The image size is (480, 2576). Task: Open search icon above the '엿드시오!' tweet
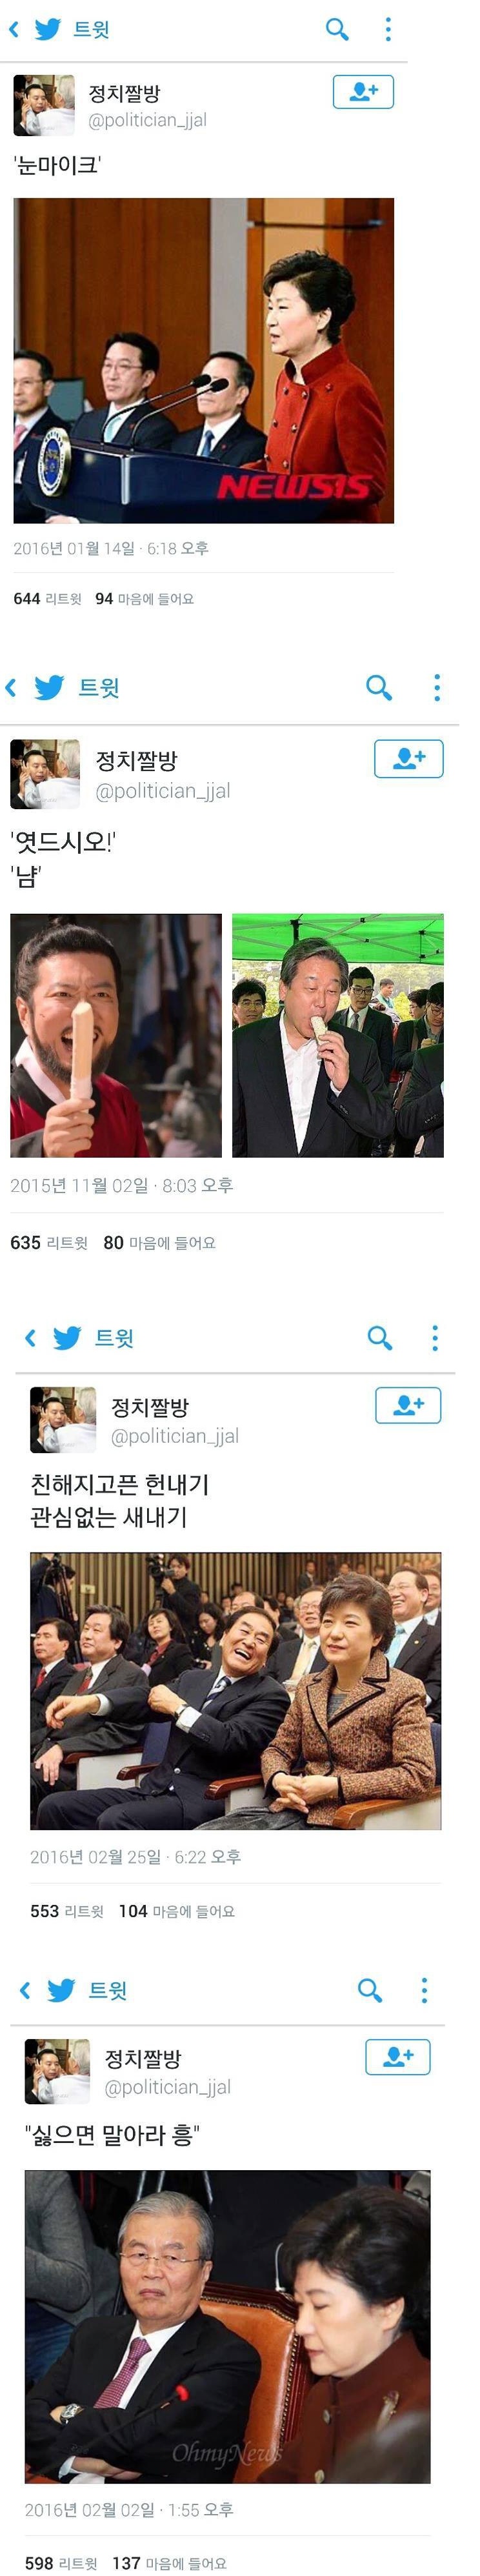pos(379,687)
